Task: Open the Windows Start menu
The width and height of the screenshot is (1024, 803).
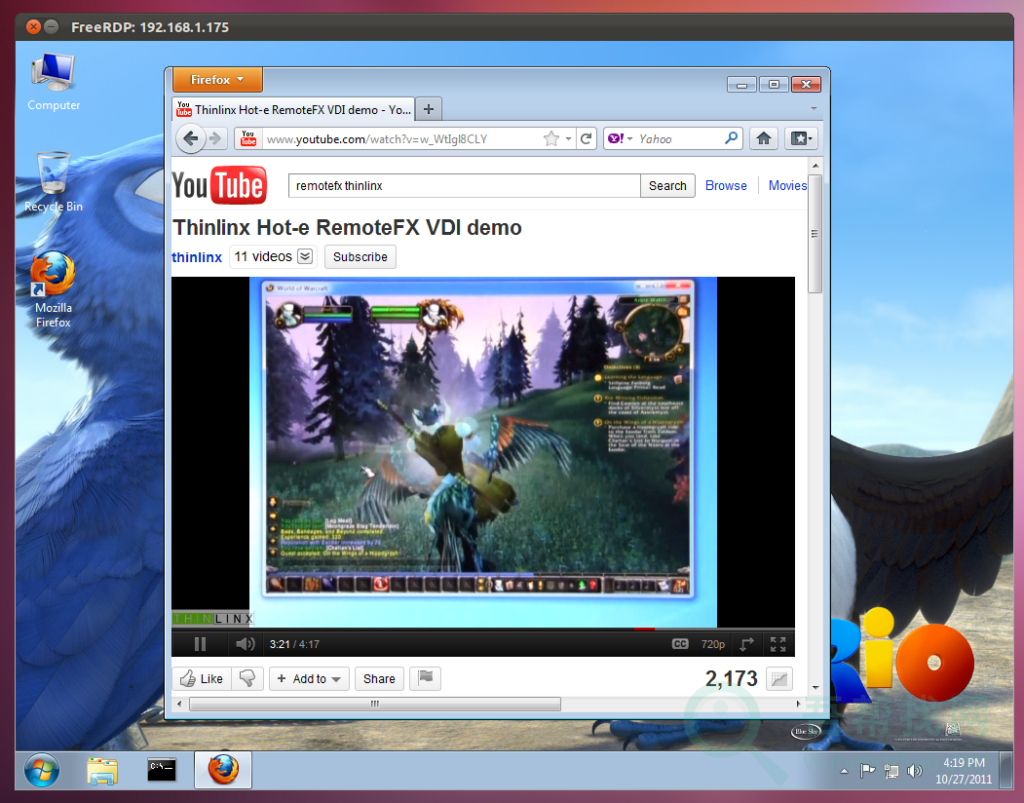Action: (x=42, y=770)
